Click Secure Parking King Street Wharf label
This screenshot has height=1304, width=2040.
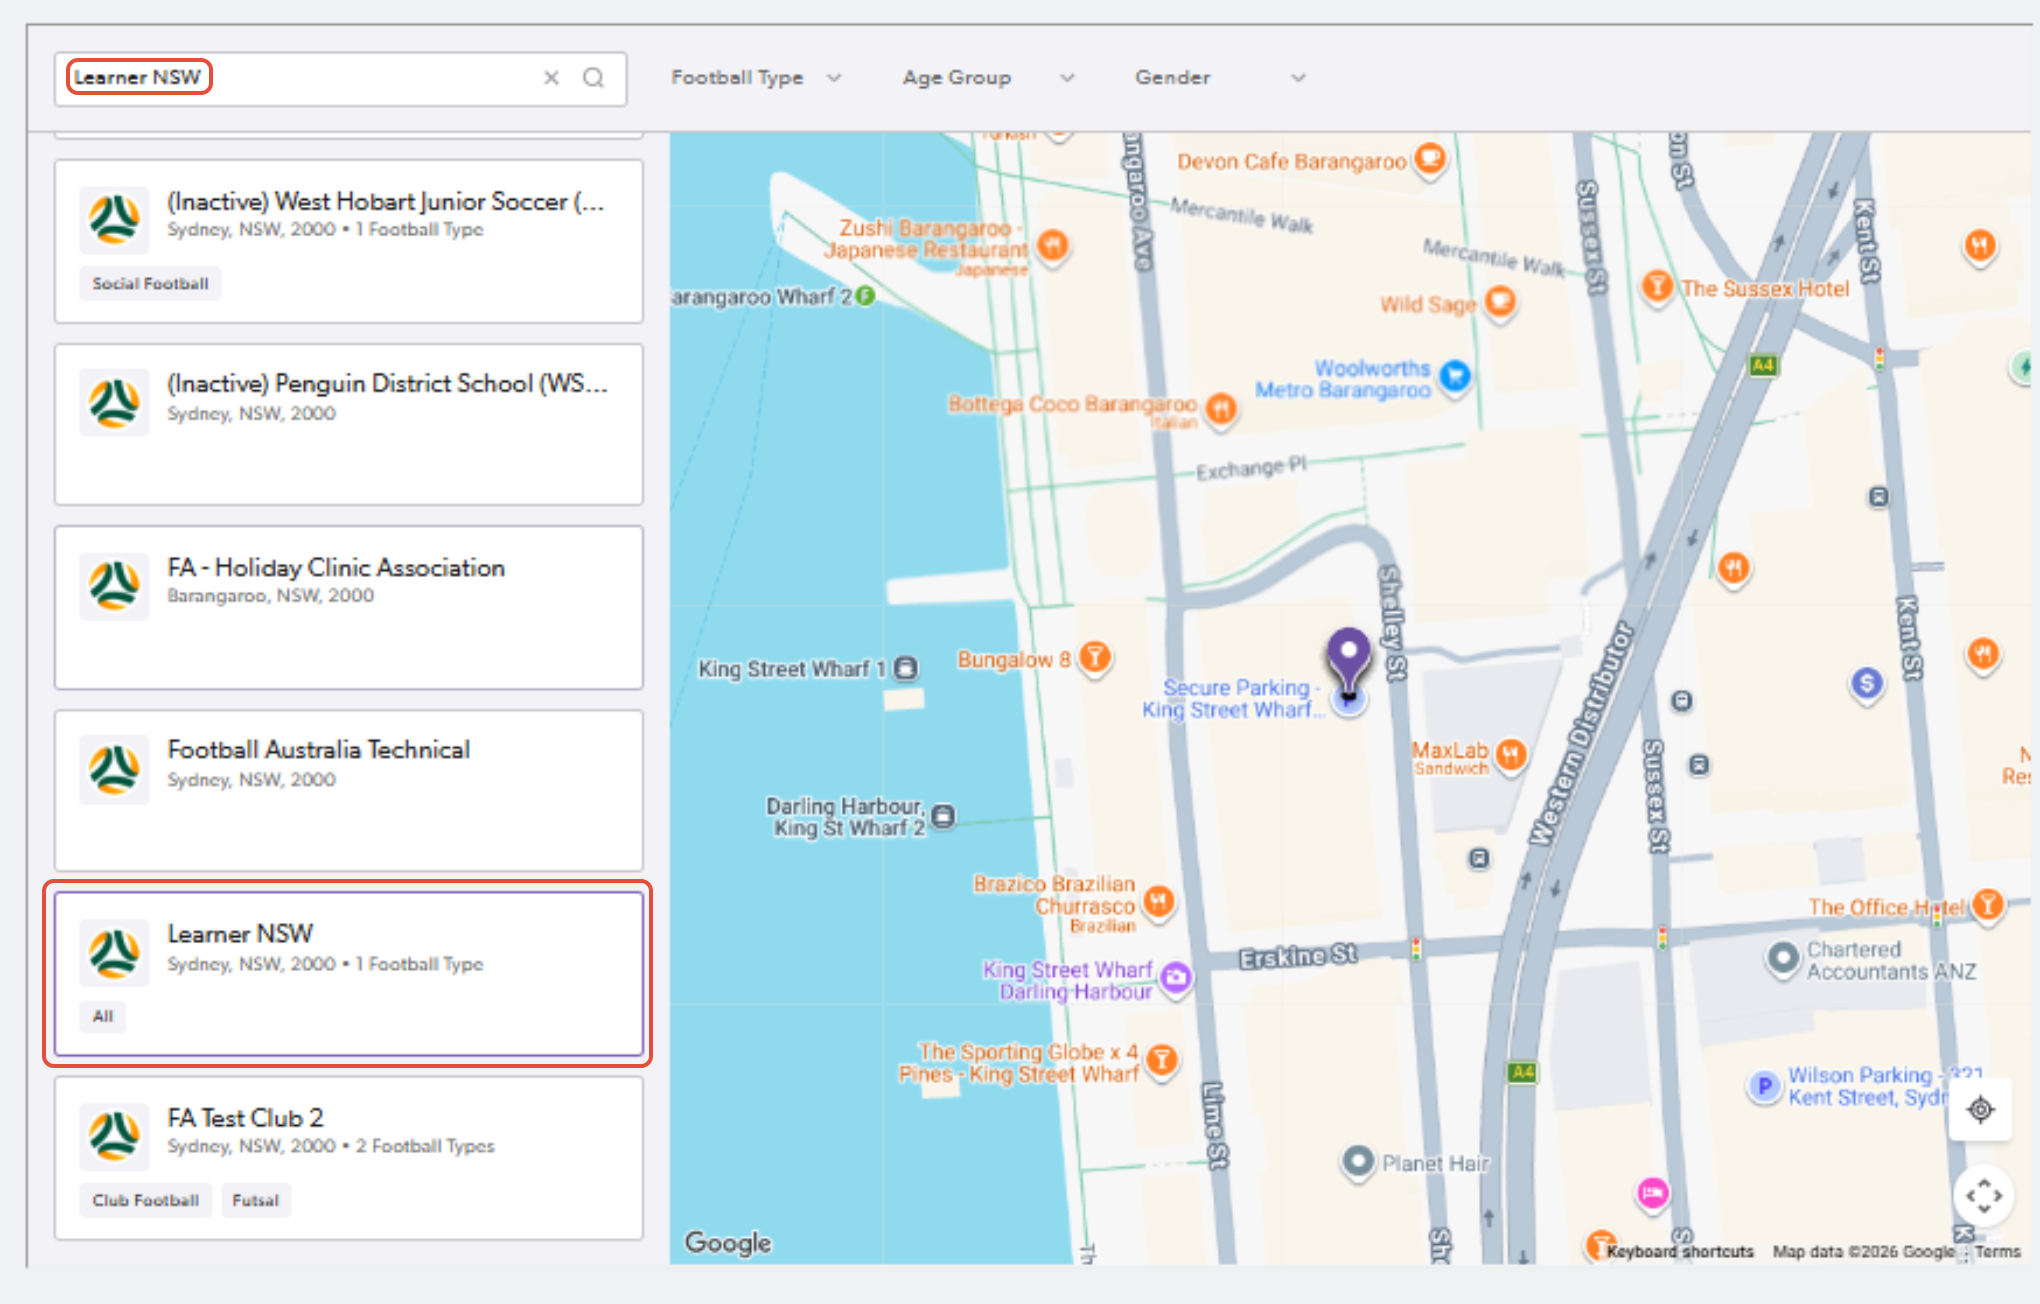point(1232,699)
